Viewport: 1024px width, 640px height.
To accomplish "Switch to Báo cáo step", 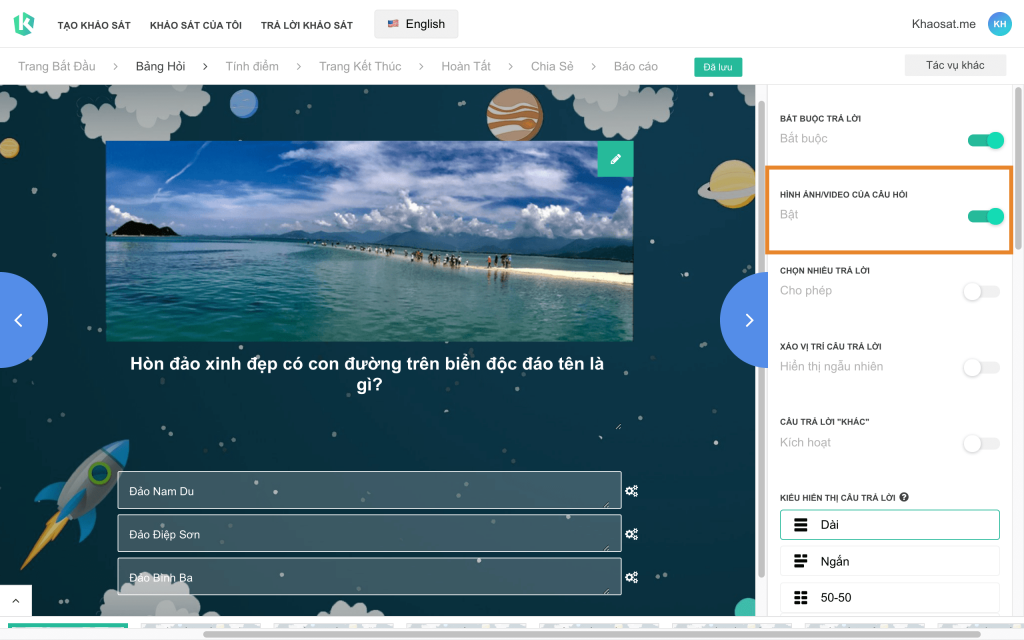I will pos(635,67).
